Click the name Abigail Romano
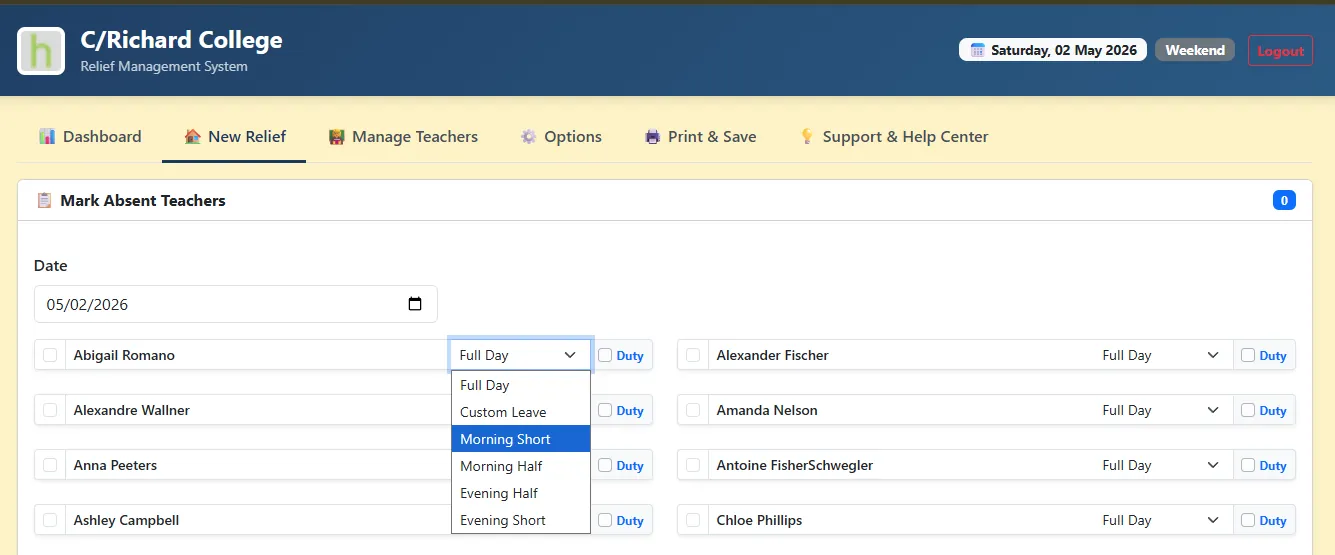 tap(124, 355)
